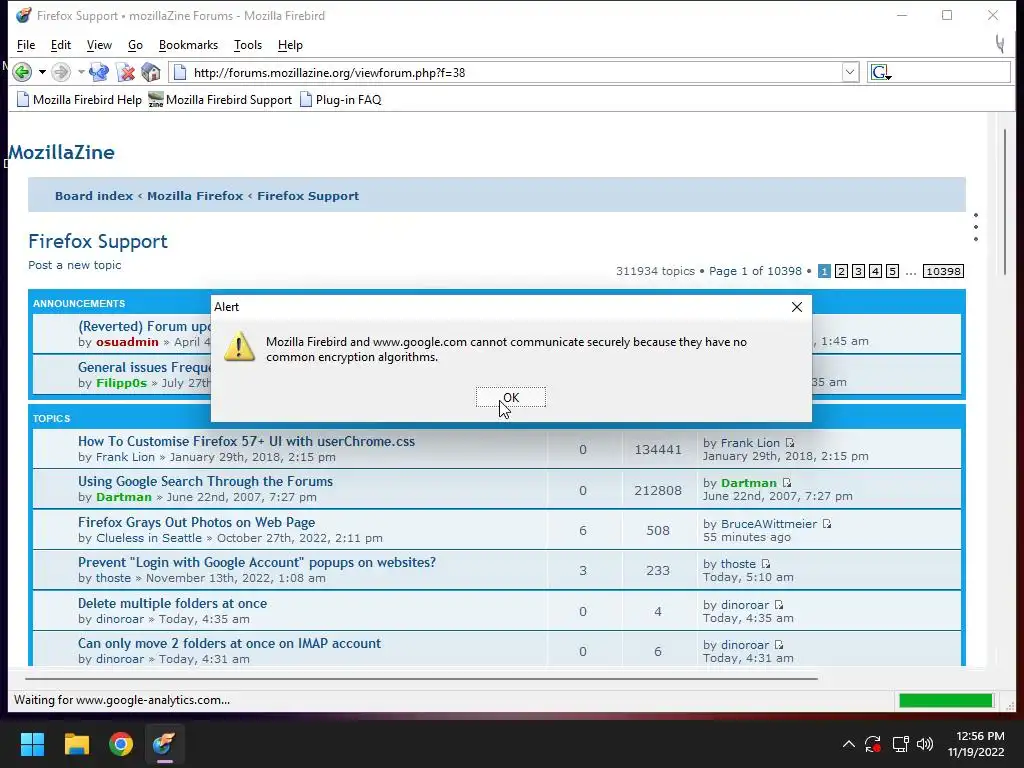The image size is (1024, 768).
Task: Open the Edit menu
Action: click(61, 45)
